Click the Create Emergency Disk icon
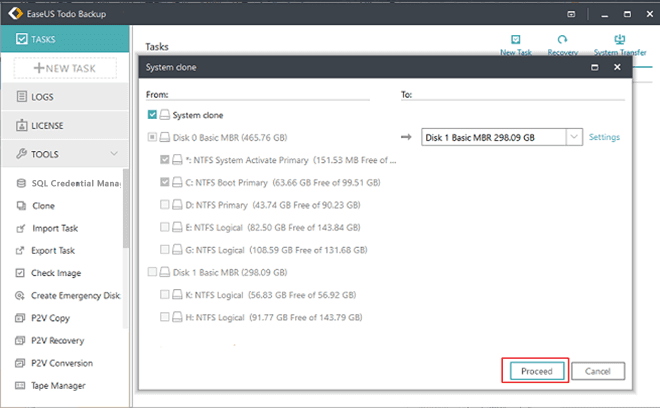This screenshot has height=408, width=660. tap(20, 296)
